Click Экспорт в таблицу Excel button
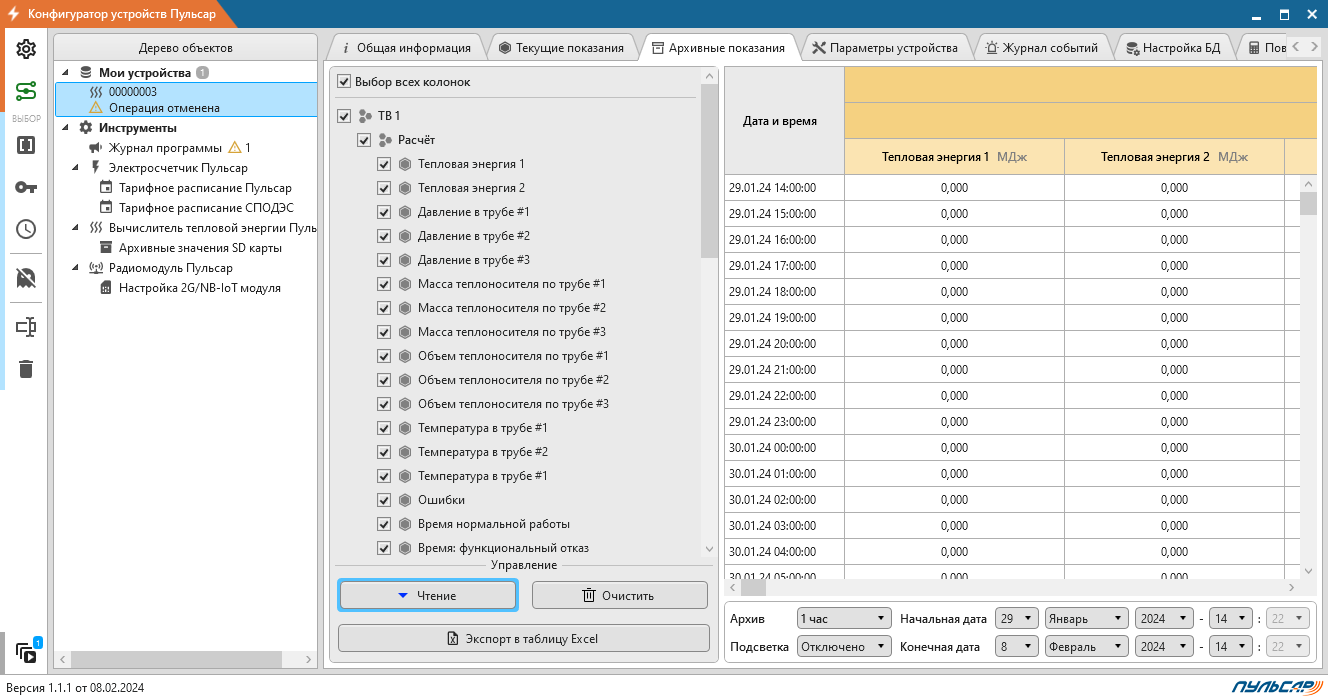This screenshot has width=1328, height=700. click(x=523, y=638)
